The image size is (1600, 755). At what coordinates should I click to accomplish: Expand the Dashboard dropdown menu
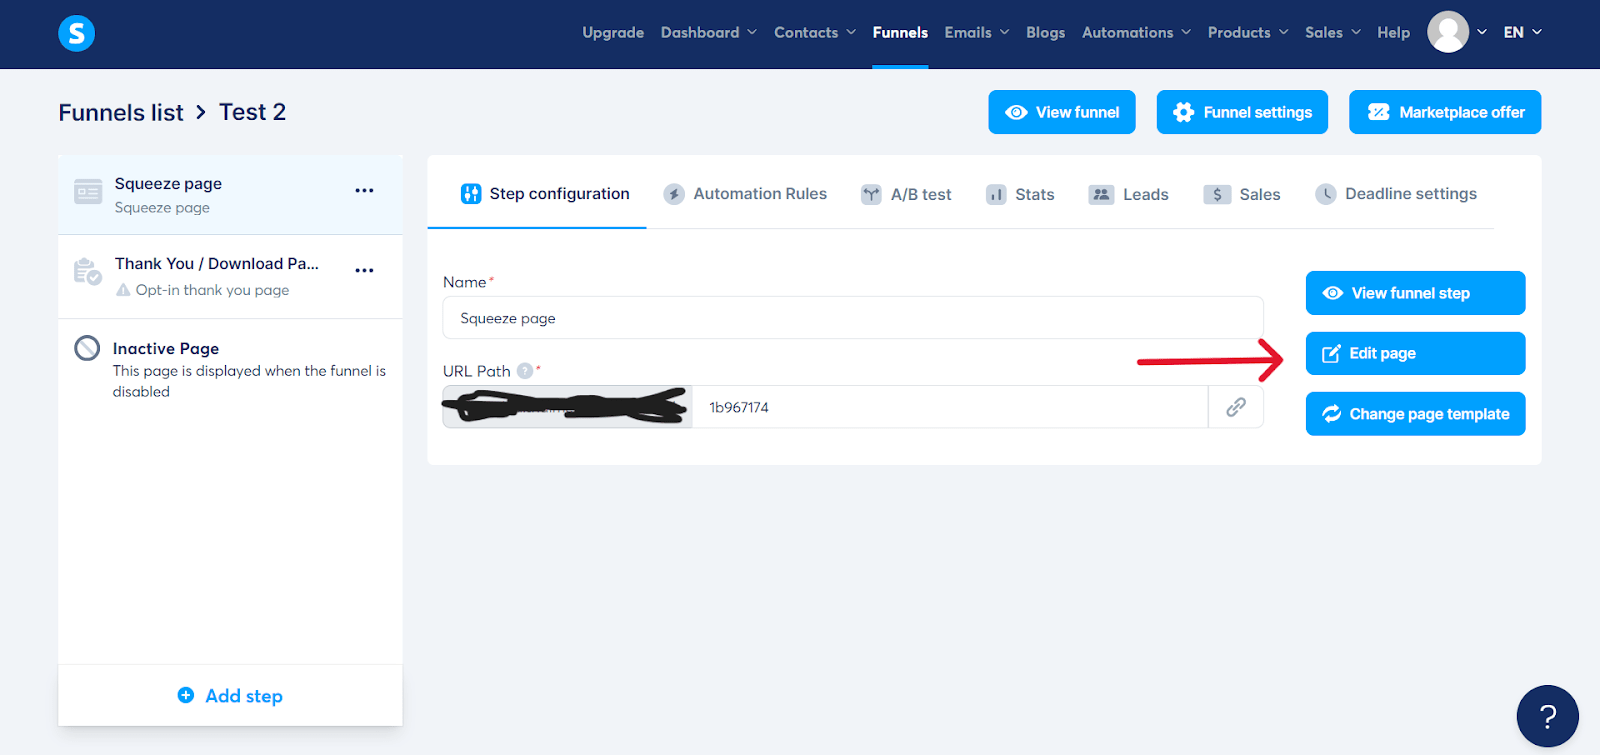[x=752, y=32]
